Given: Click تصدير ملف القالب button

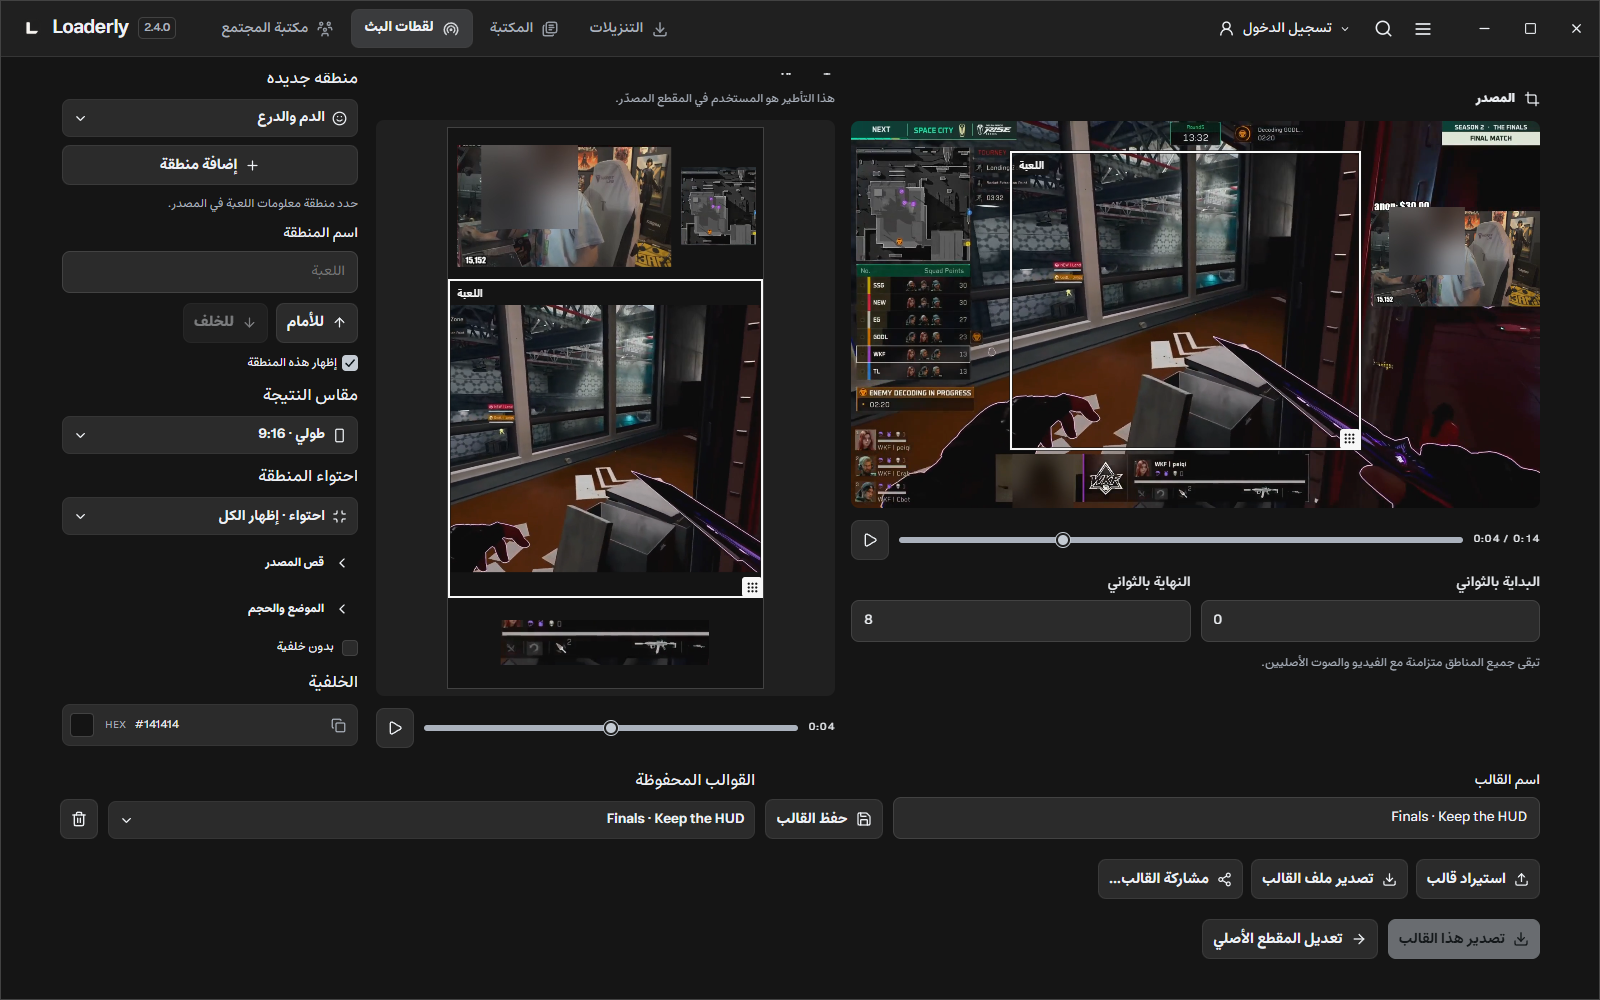Looking at the screenshot, I should 1329,879.
